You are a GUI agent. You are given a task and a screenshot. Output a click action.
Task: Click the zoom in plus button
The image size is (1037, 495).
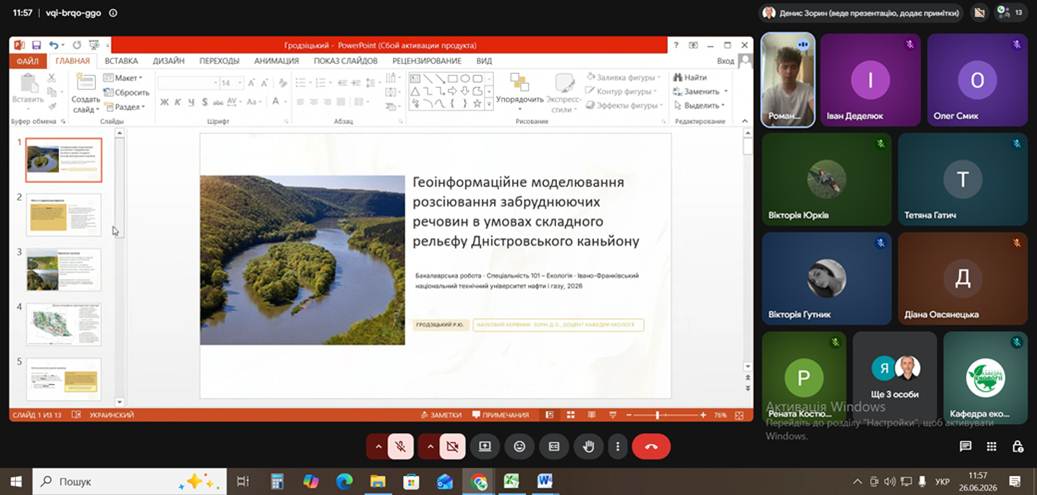coord(702,415)
